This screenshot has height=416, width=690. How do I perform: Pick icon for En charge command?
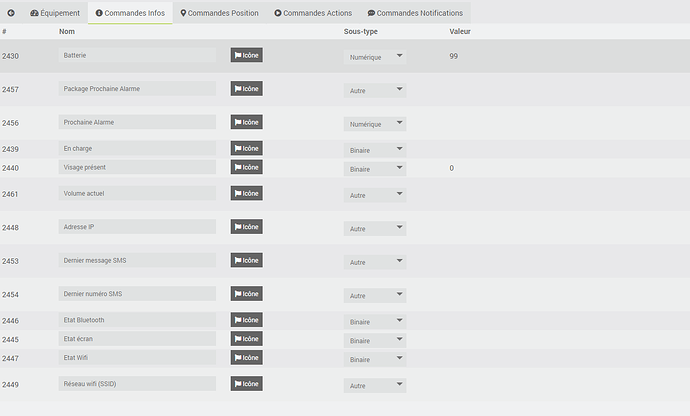246,148
